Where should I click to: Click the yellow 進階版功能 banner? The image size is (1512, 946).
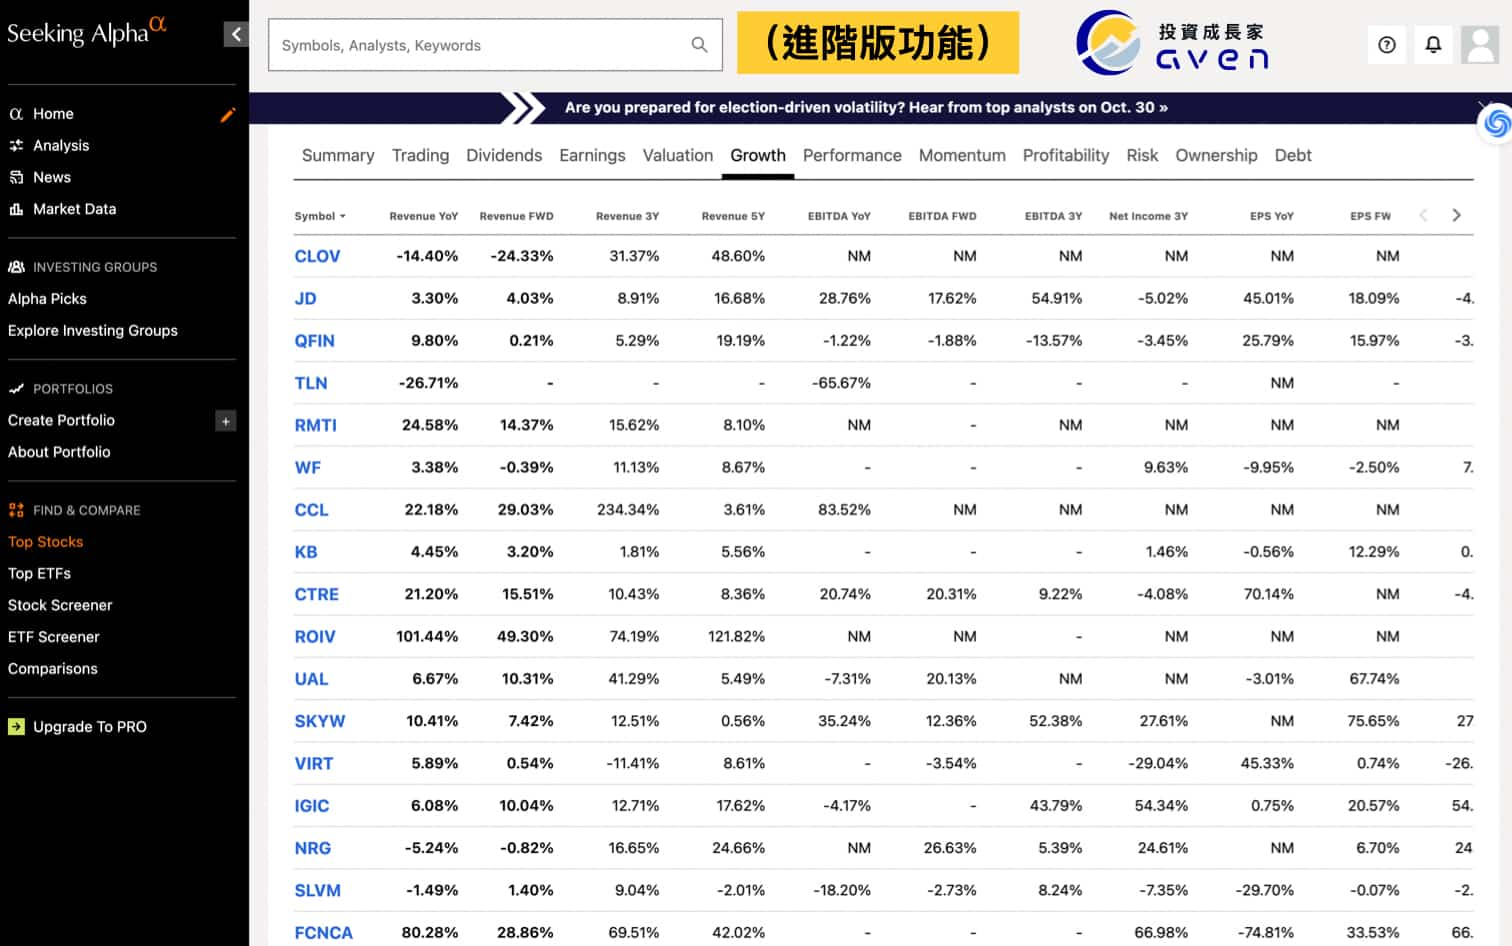tap(878, 43)
